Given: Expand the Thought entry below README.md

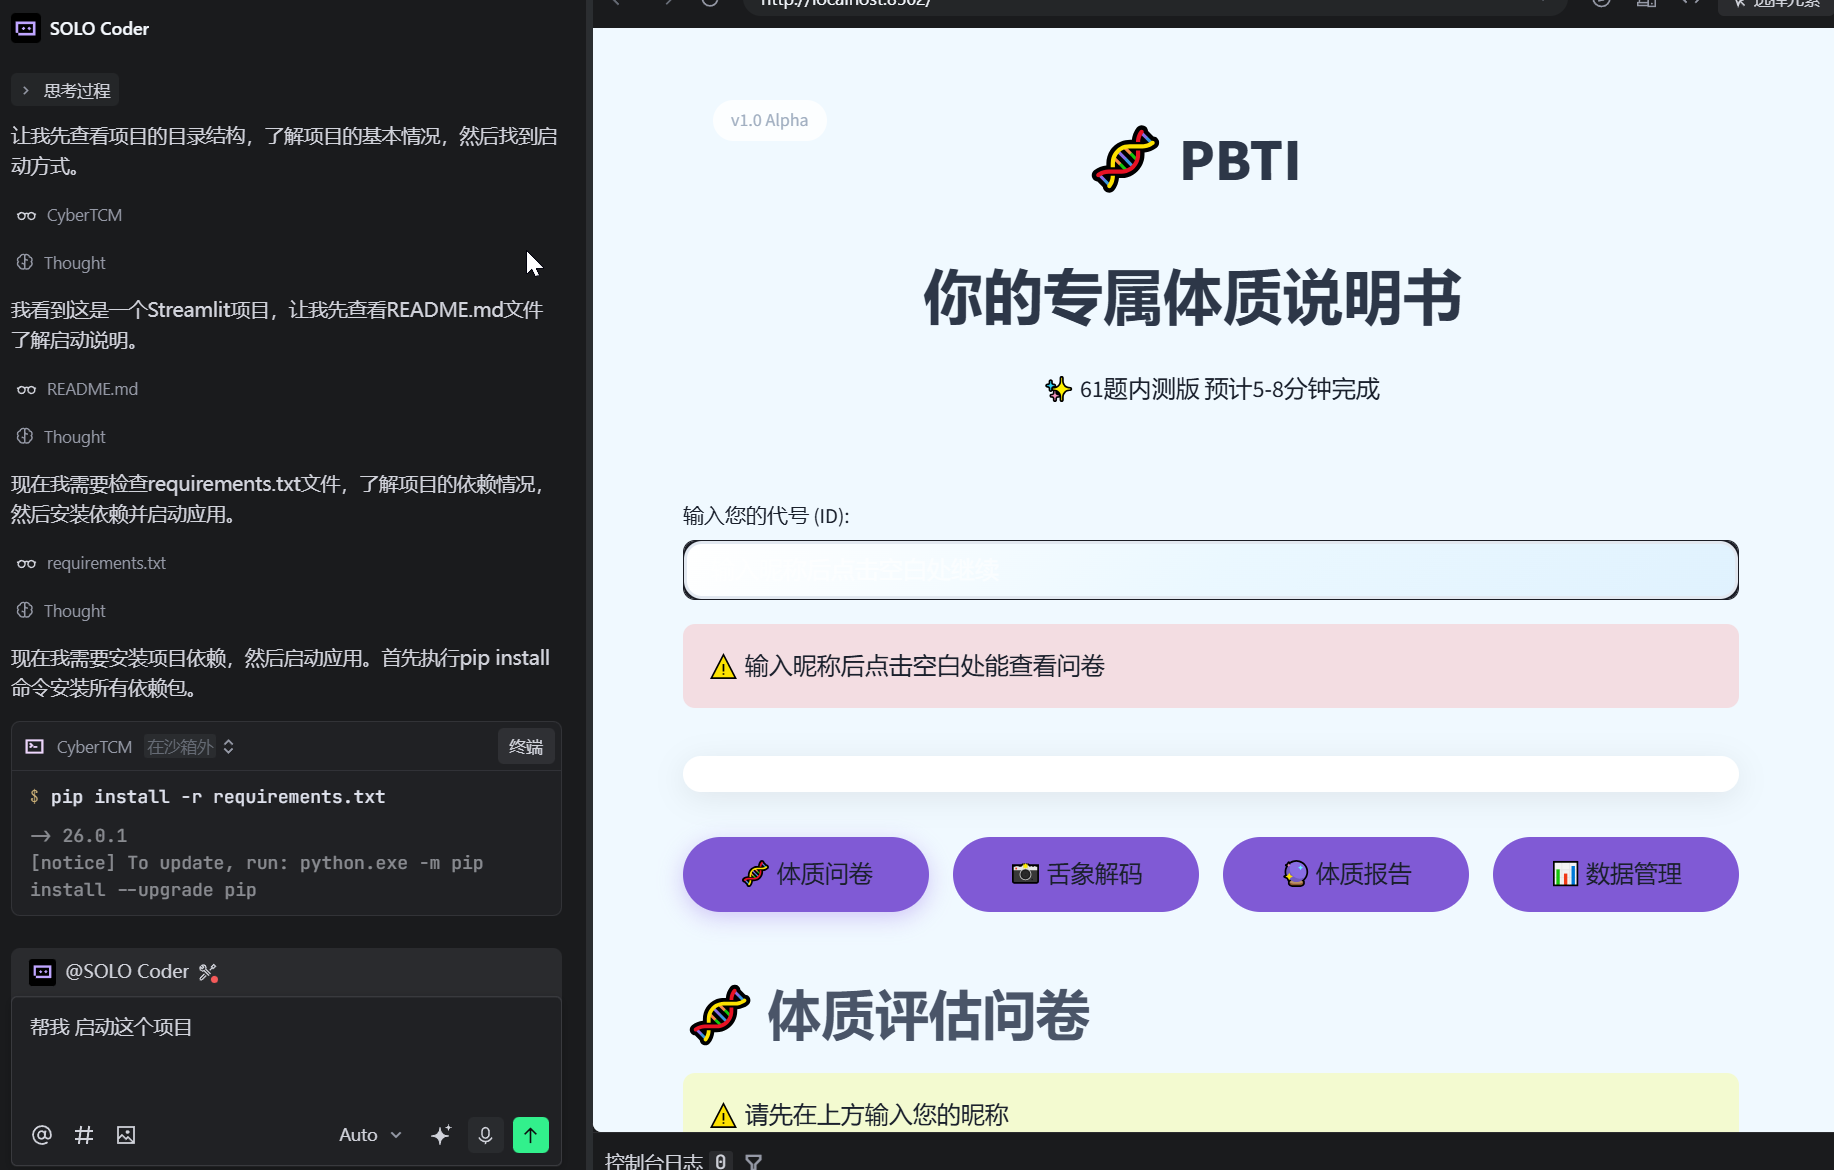Looking at the screenshot, I should [62, 437].
